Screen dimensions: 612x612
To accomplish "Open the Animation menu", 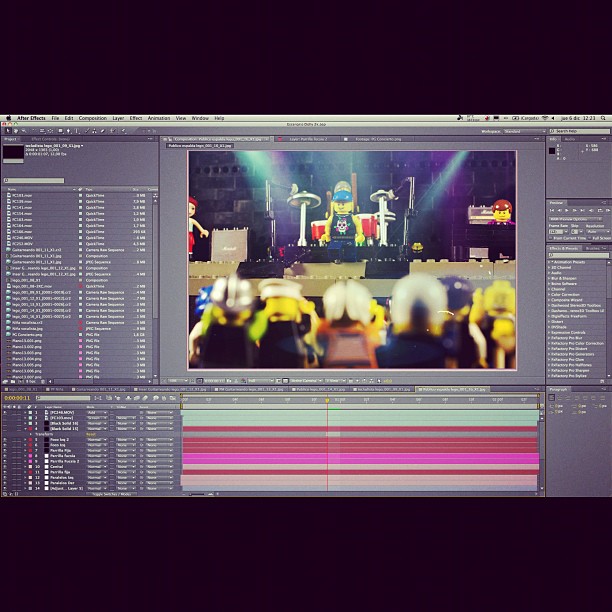I will coord(159,118).
